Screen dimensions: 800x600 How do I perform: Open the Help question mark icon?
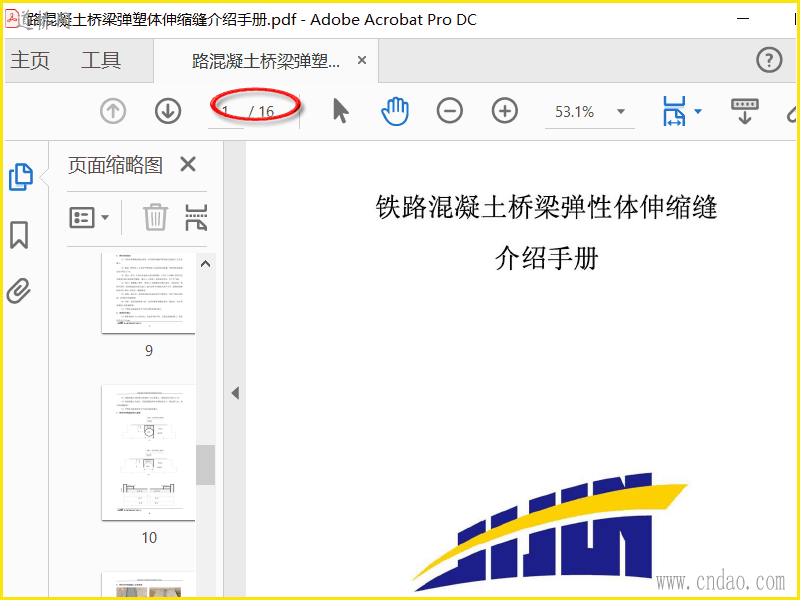coord(769,60)
